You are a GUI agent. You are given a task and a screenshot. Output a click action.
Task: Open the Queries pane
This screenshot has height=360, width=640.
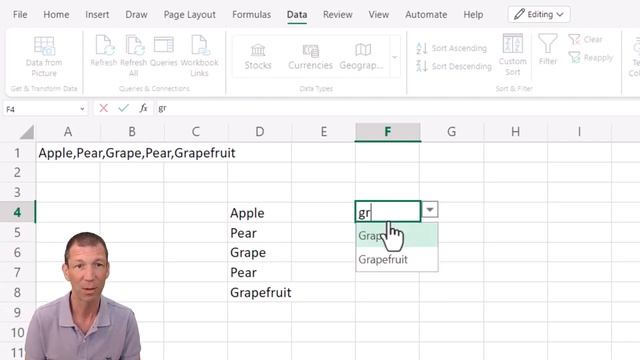click(164, 51)
